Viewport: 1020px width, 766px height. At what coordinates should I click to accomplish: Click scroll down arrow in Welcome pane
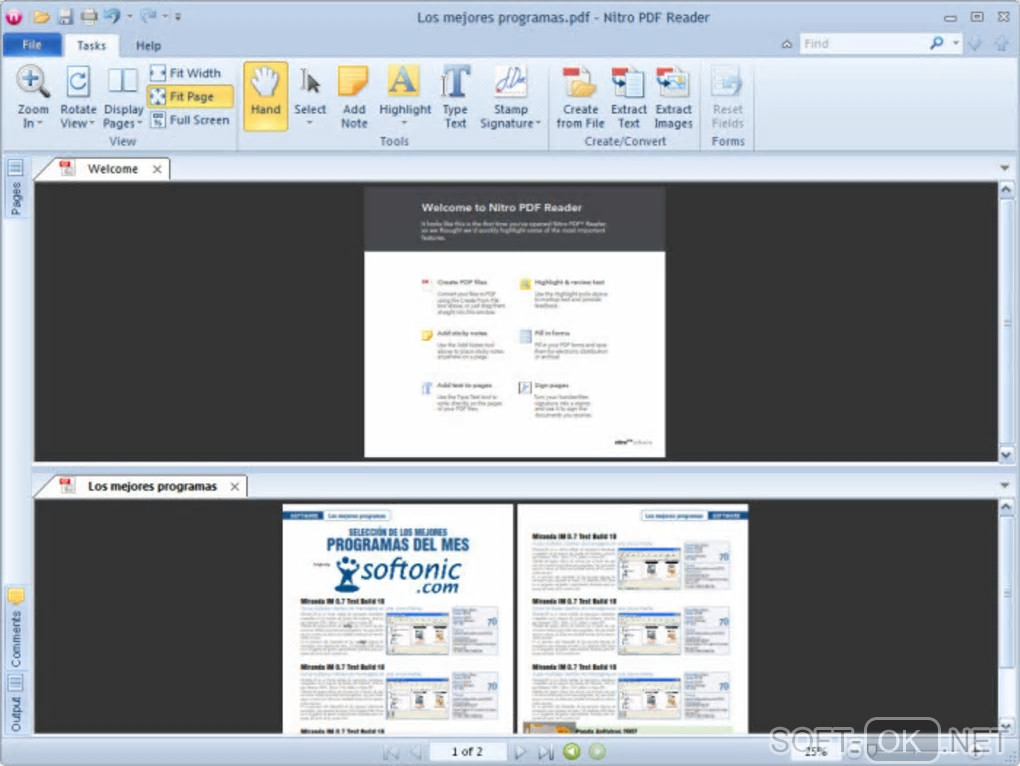1006,455
